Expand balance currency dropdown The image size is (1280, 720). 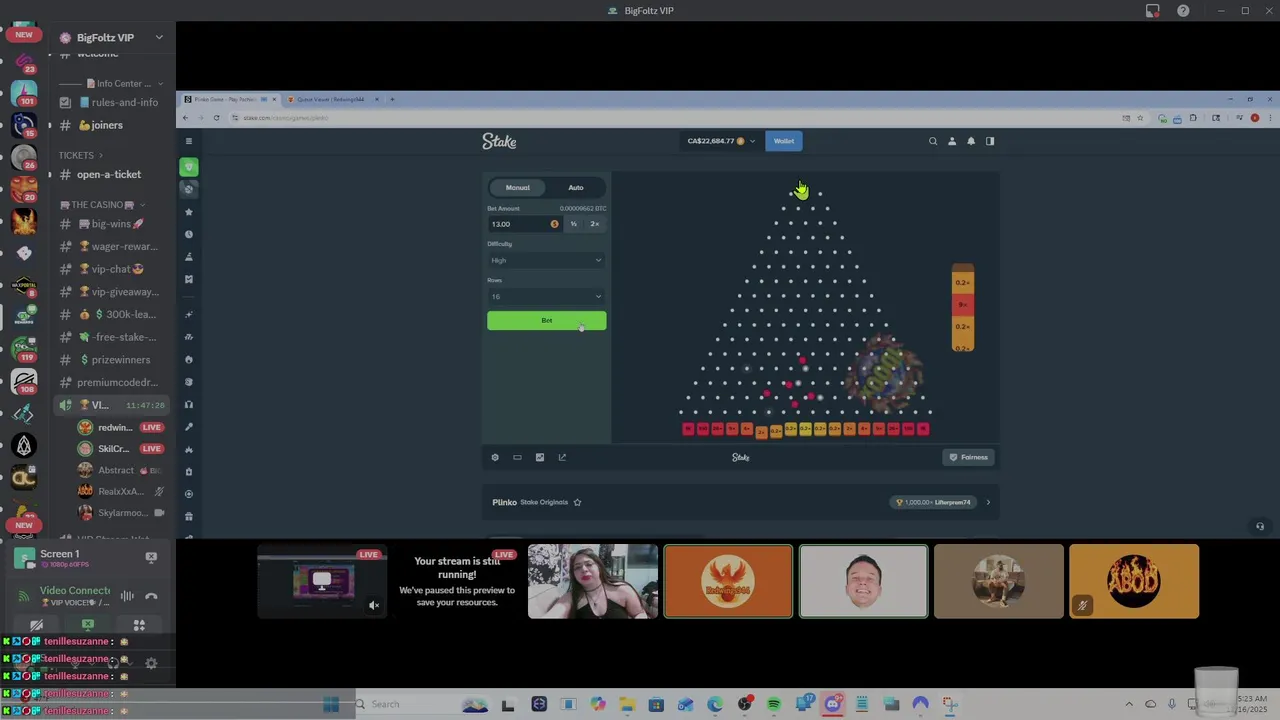pos(752,141)
